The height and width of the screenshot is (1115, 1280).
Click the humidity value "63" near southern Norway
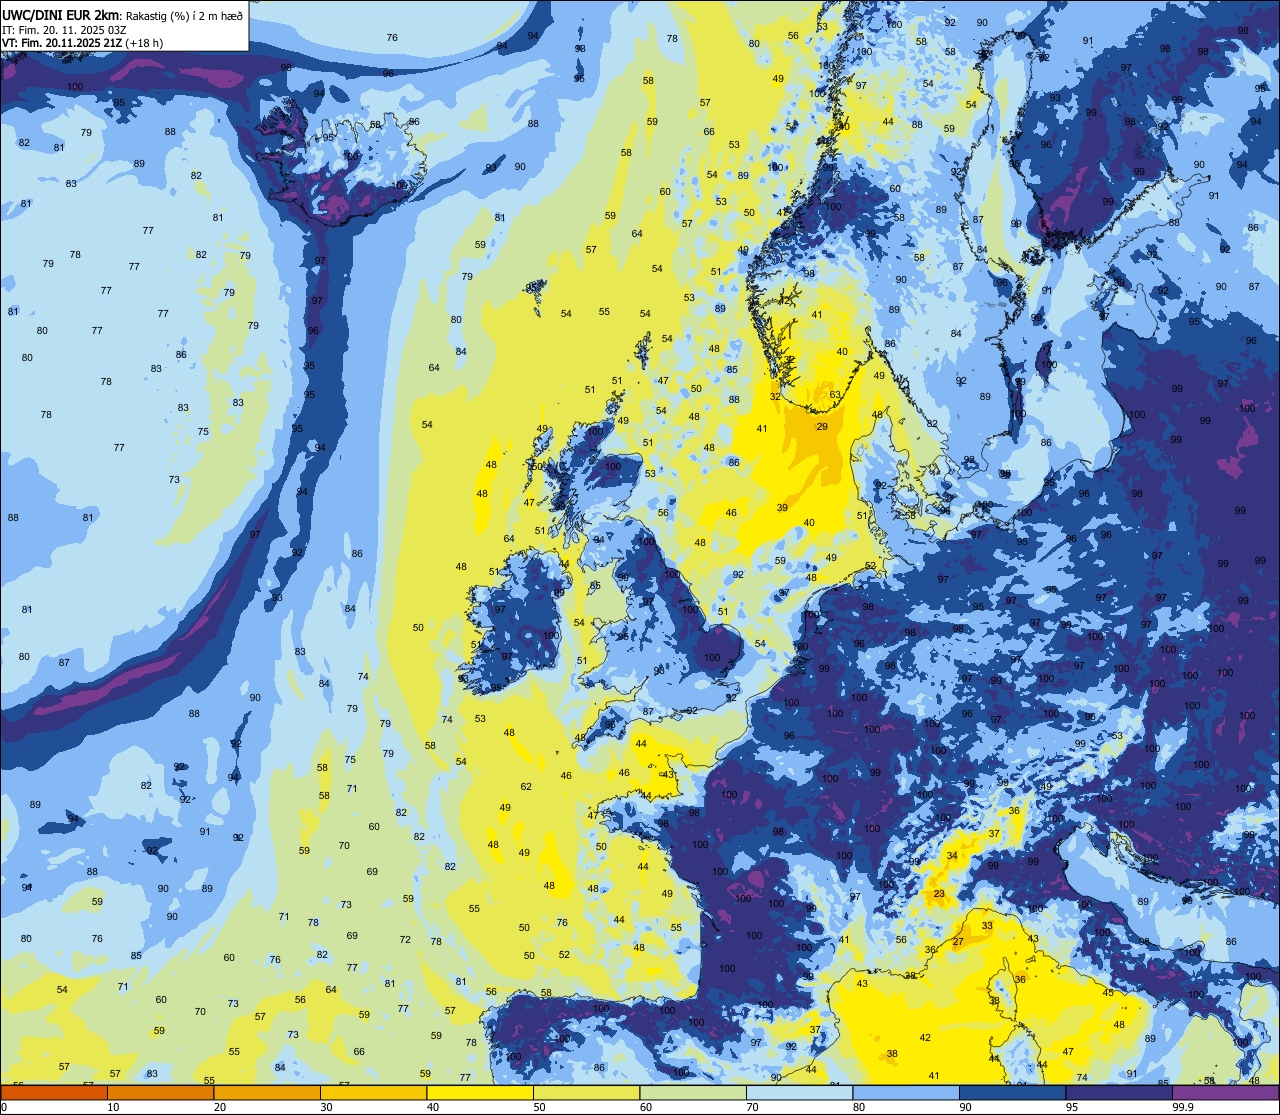point(835,395)
